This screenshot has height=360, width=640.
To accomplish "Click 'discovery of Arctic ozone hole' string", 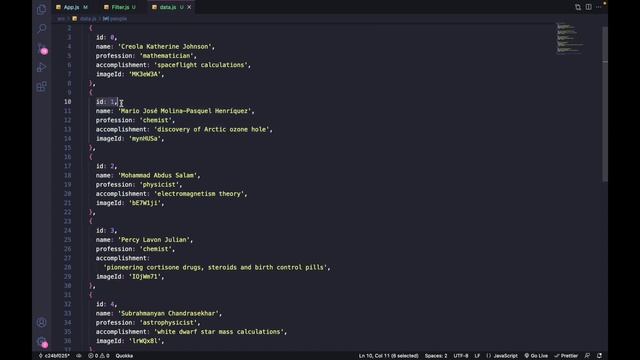I will coord(211,129).
